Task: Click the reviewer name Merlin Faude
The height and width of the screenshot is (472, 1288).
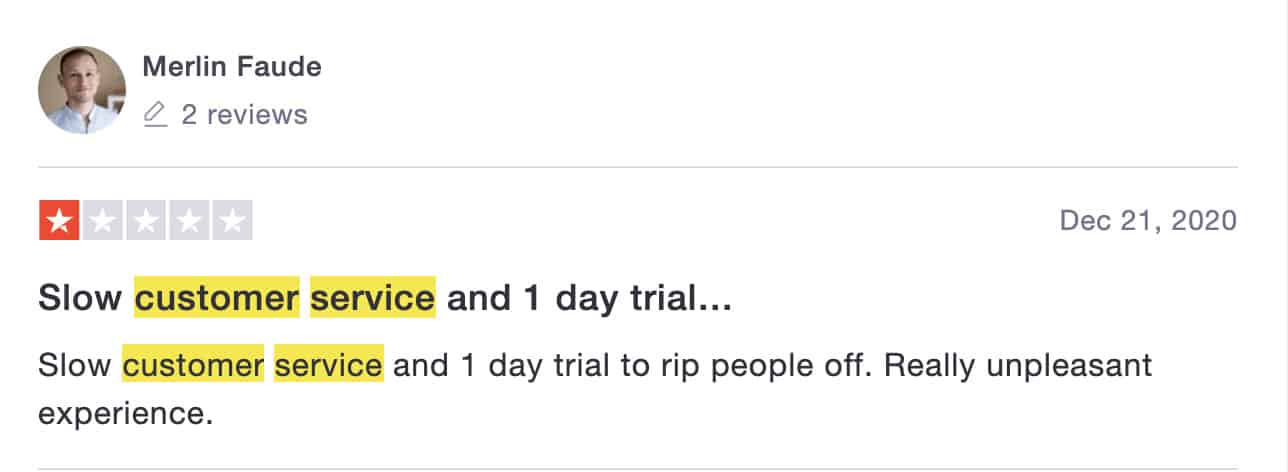Action: click(x=232, y=67)
